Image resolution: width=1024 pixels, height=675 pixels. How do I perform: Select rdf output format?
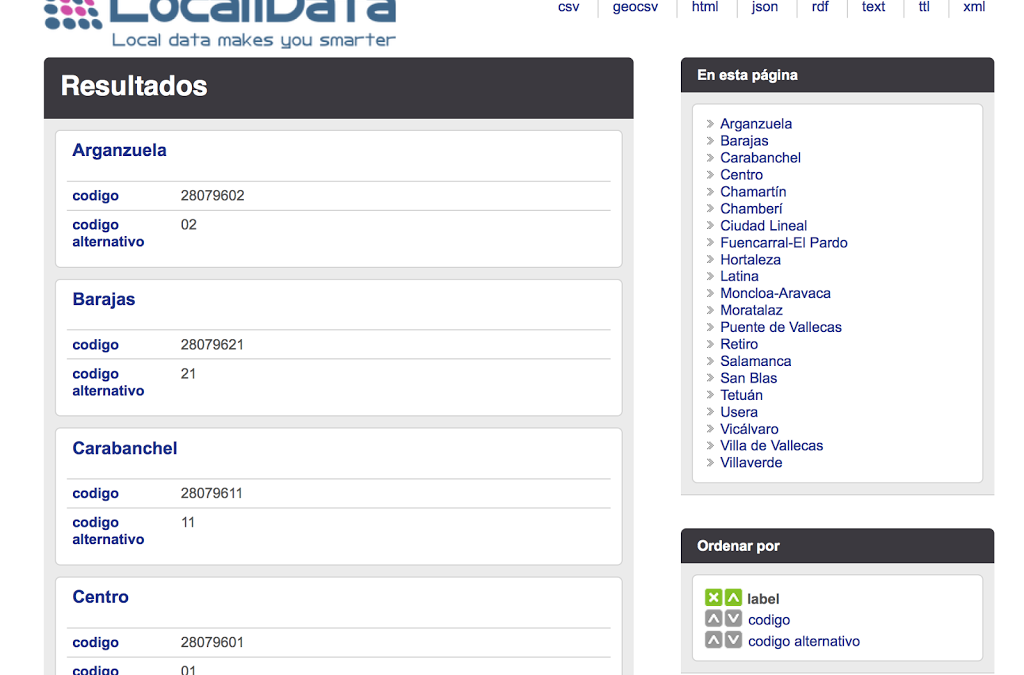[x=820, y=7]
